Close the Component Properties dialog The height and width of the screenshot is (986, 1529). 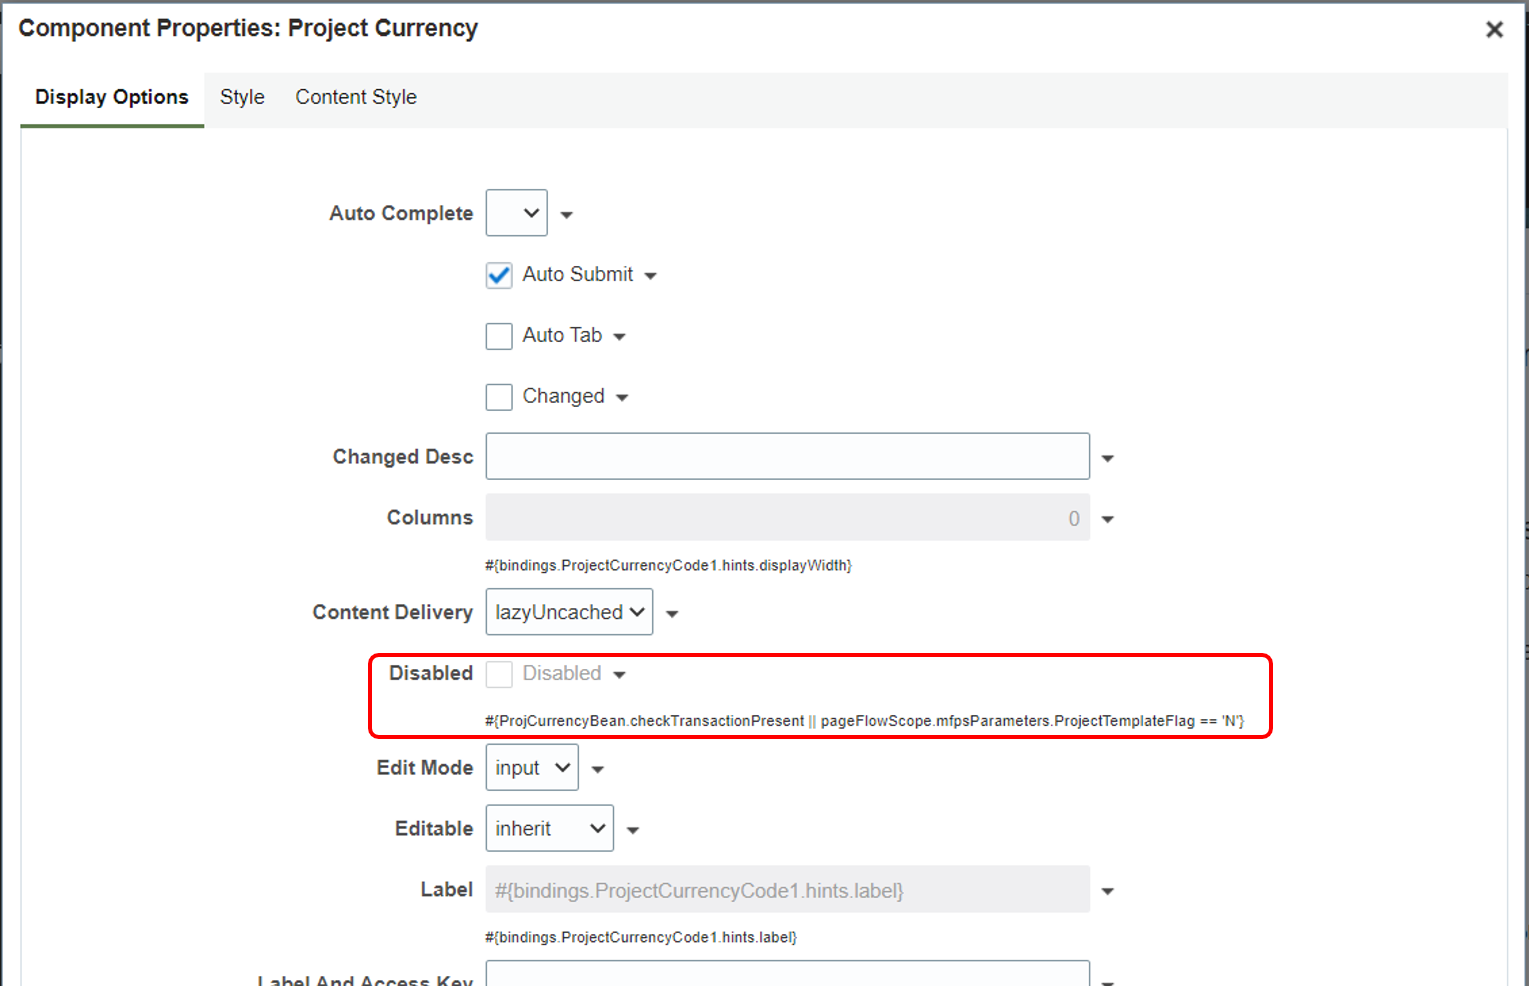click(1494, 30)
